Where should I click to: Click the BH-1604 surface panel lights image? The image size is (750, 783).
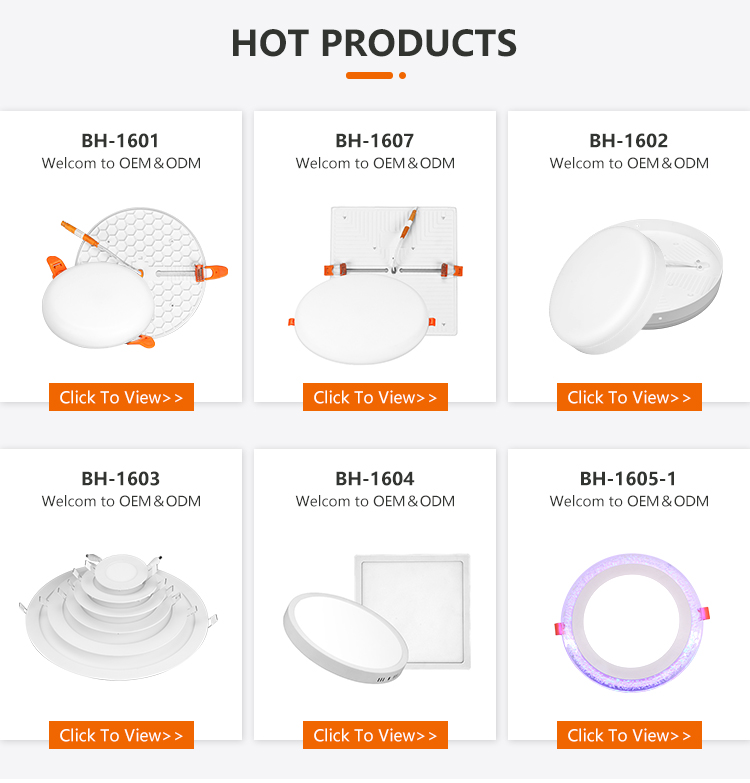374,615
